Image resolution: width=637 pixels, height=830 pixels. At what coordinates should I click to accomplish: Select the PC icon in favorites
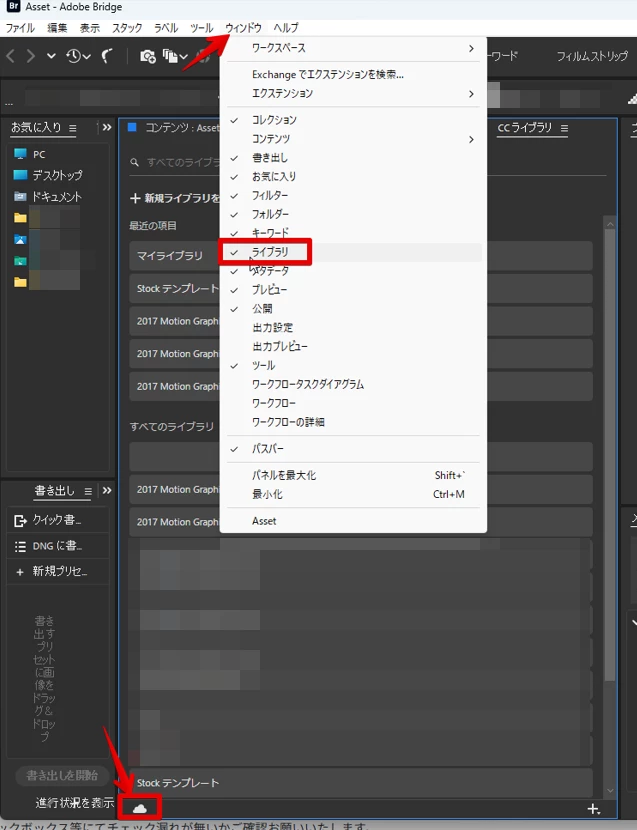click(21, 154)
